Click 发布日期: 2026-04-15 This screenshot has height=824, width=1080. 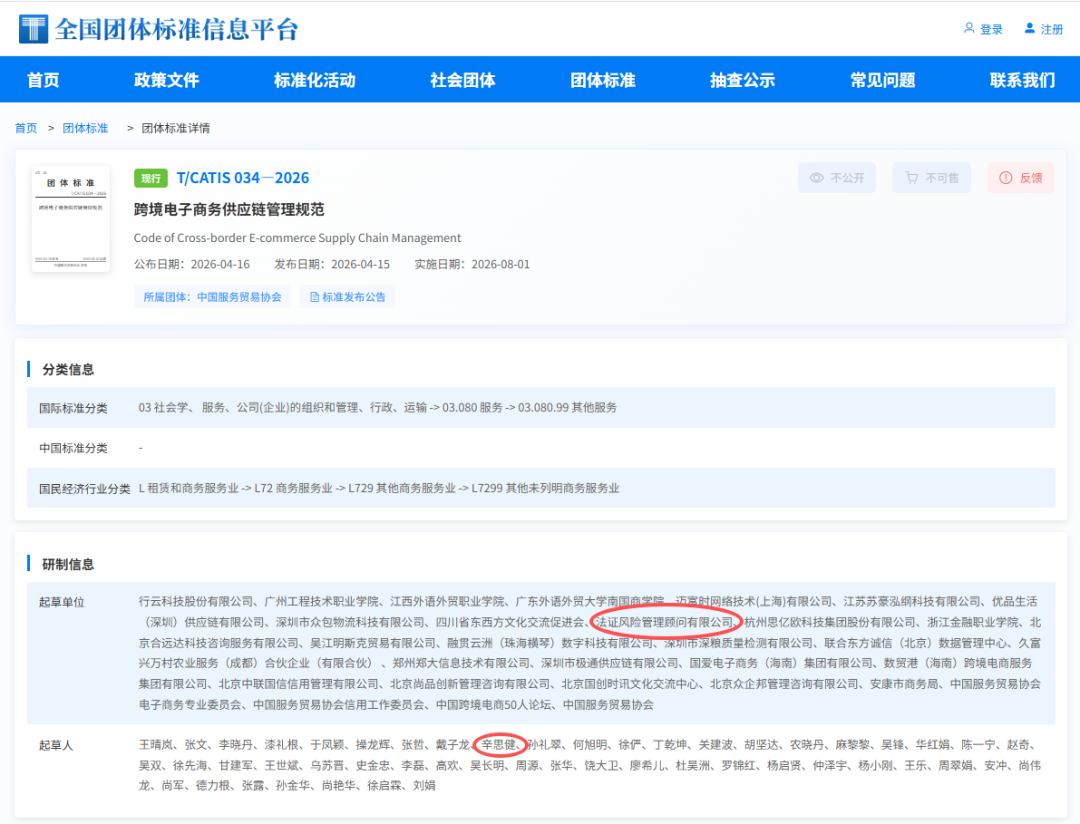point(332,265)
